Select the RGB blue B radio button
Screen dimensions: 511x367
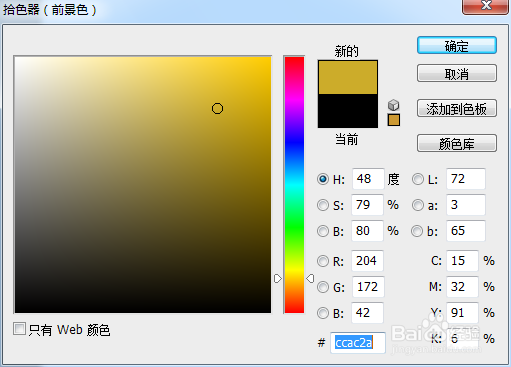click(323, 313)
